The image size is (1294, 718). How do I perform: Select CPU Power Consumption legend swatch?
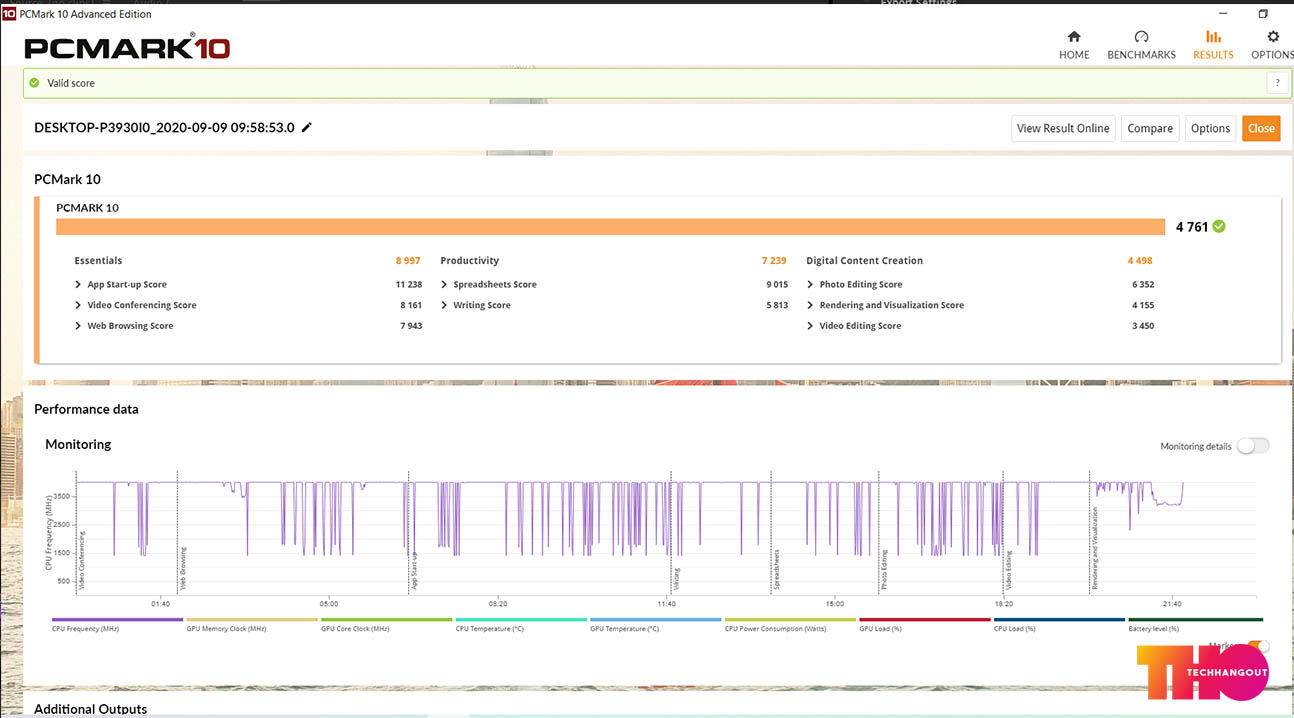[790, 620]
